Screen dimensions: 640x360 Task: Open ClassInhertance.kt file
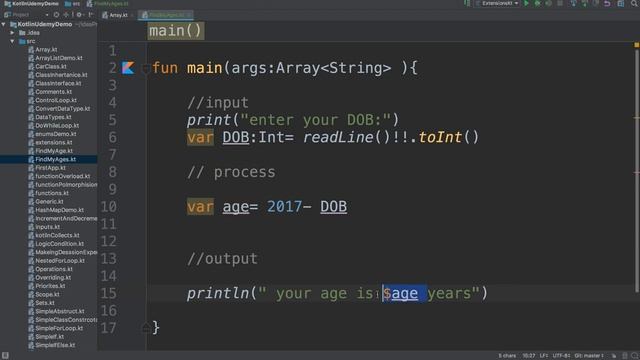[x=61, y=75]
